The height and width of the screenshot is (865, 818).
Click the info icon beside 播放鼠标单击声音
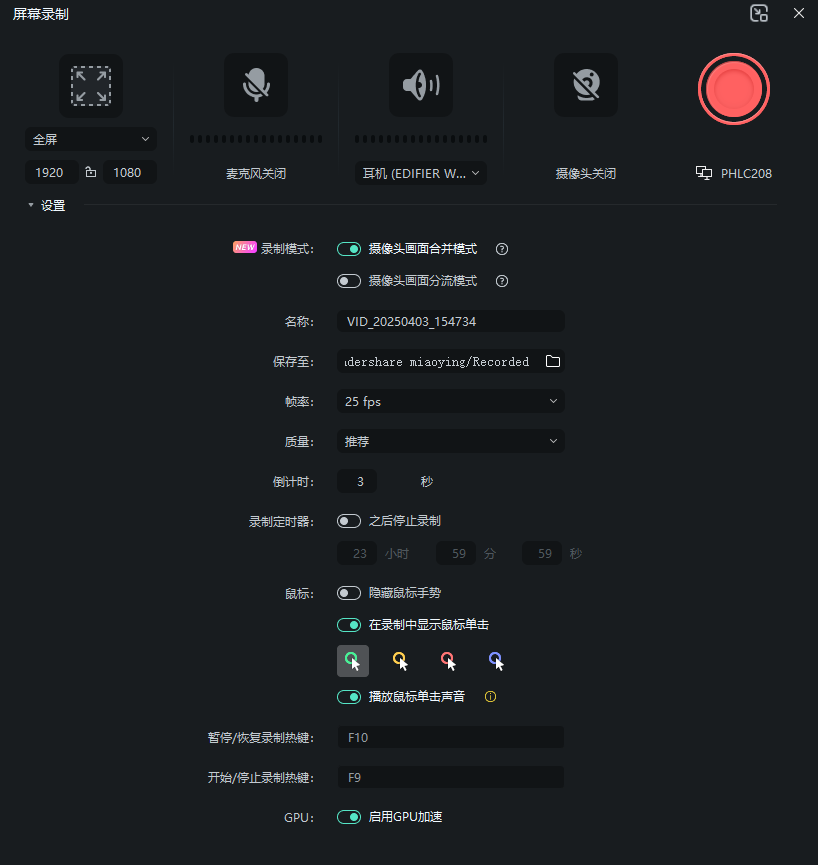click(490, 697)
